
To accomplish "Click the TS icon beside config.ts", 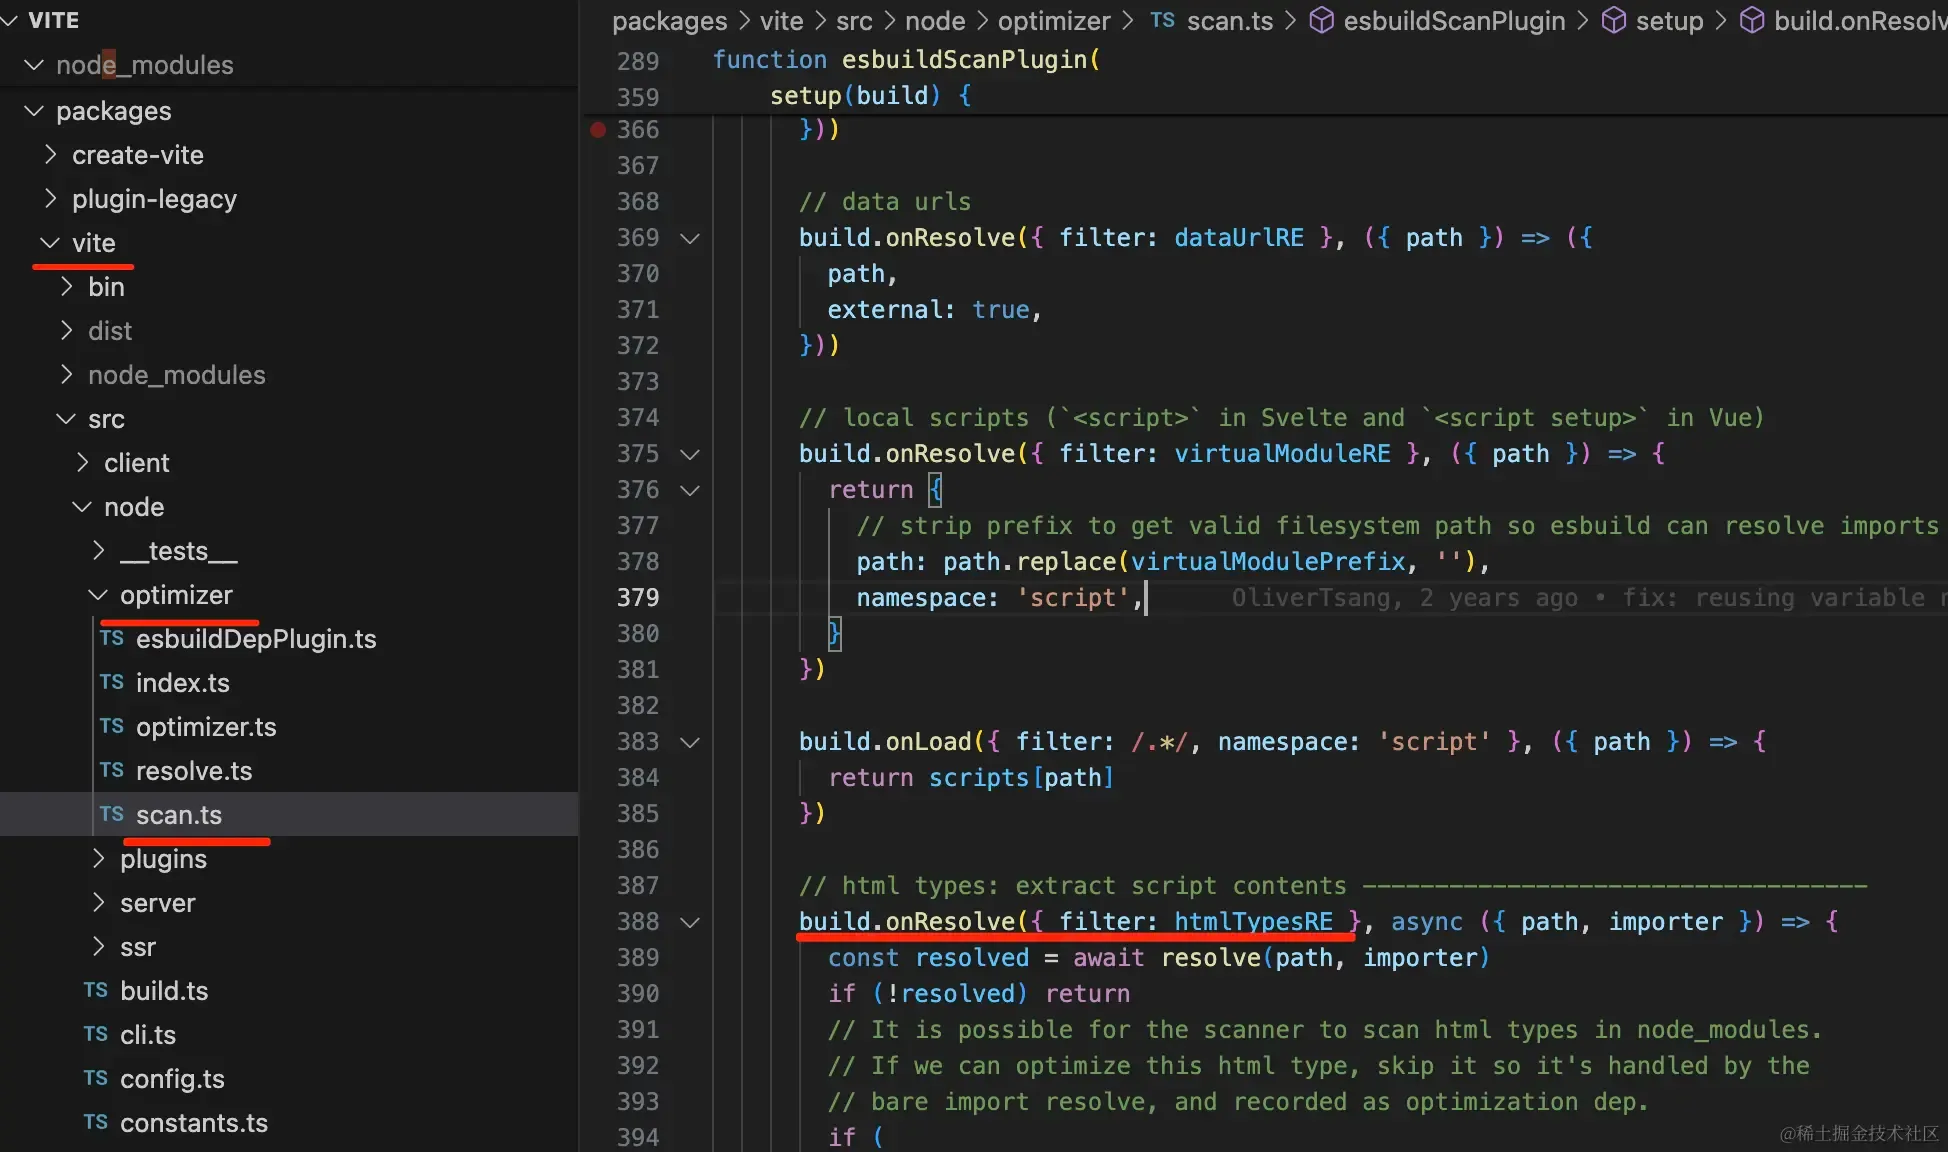I will [95, 1078].
